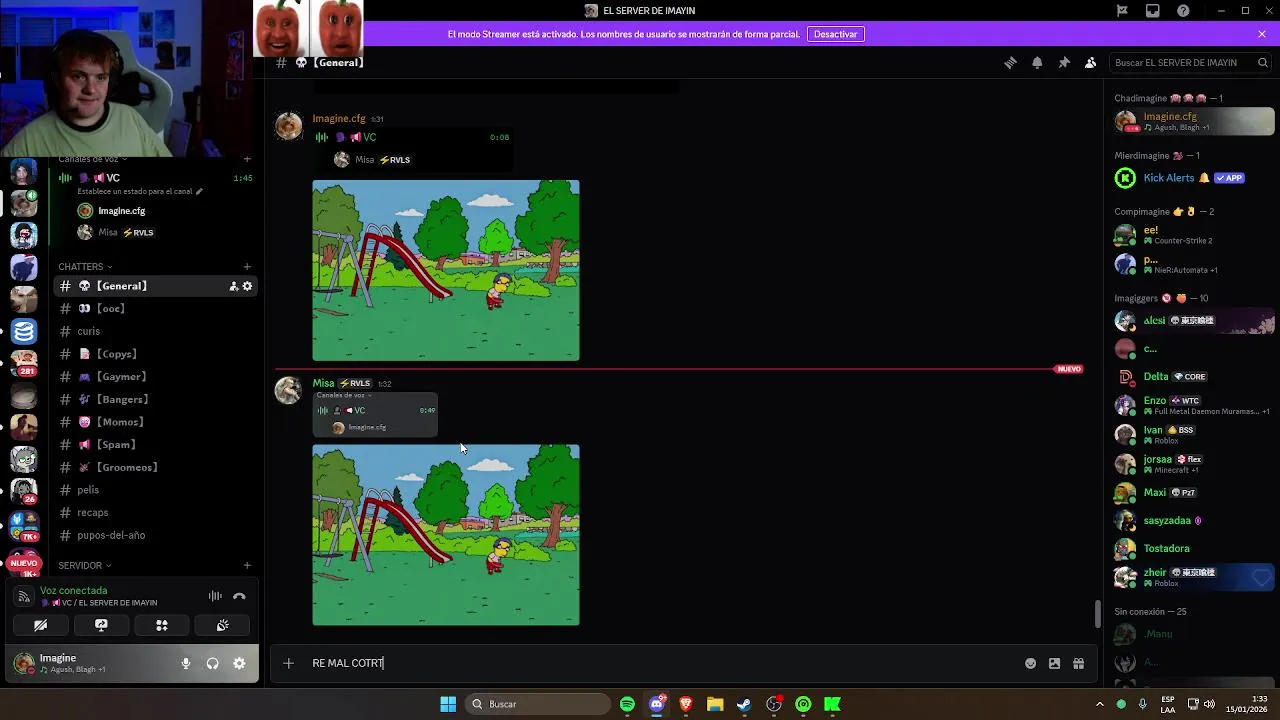This screenshot has width=1280, height=720.
Task: Focus the message input containing RE MAL COTRT
Action: coord(660,663)
